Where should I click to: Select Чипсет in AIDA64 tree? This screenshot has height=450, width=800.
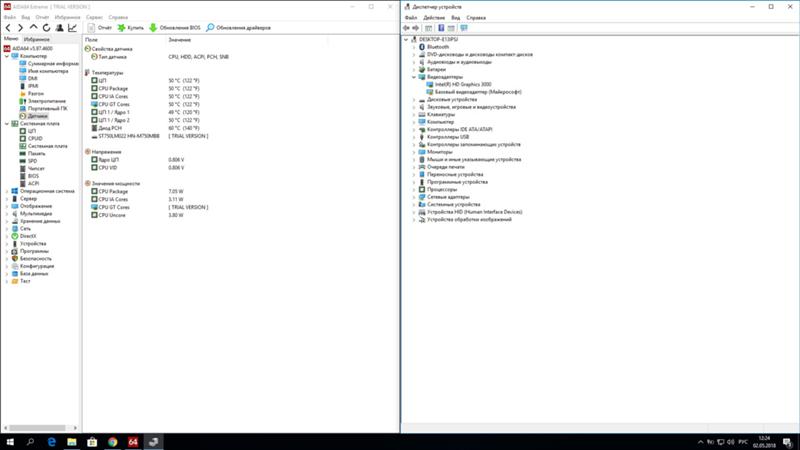32,168
